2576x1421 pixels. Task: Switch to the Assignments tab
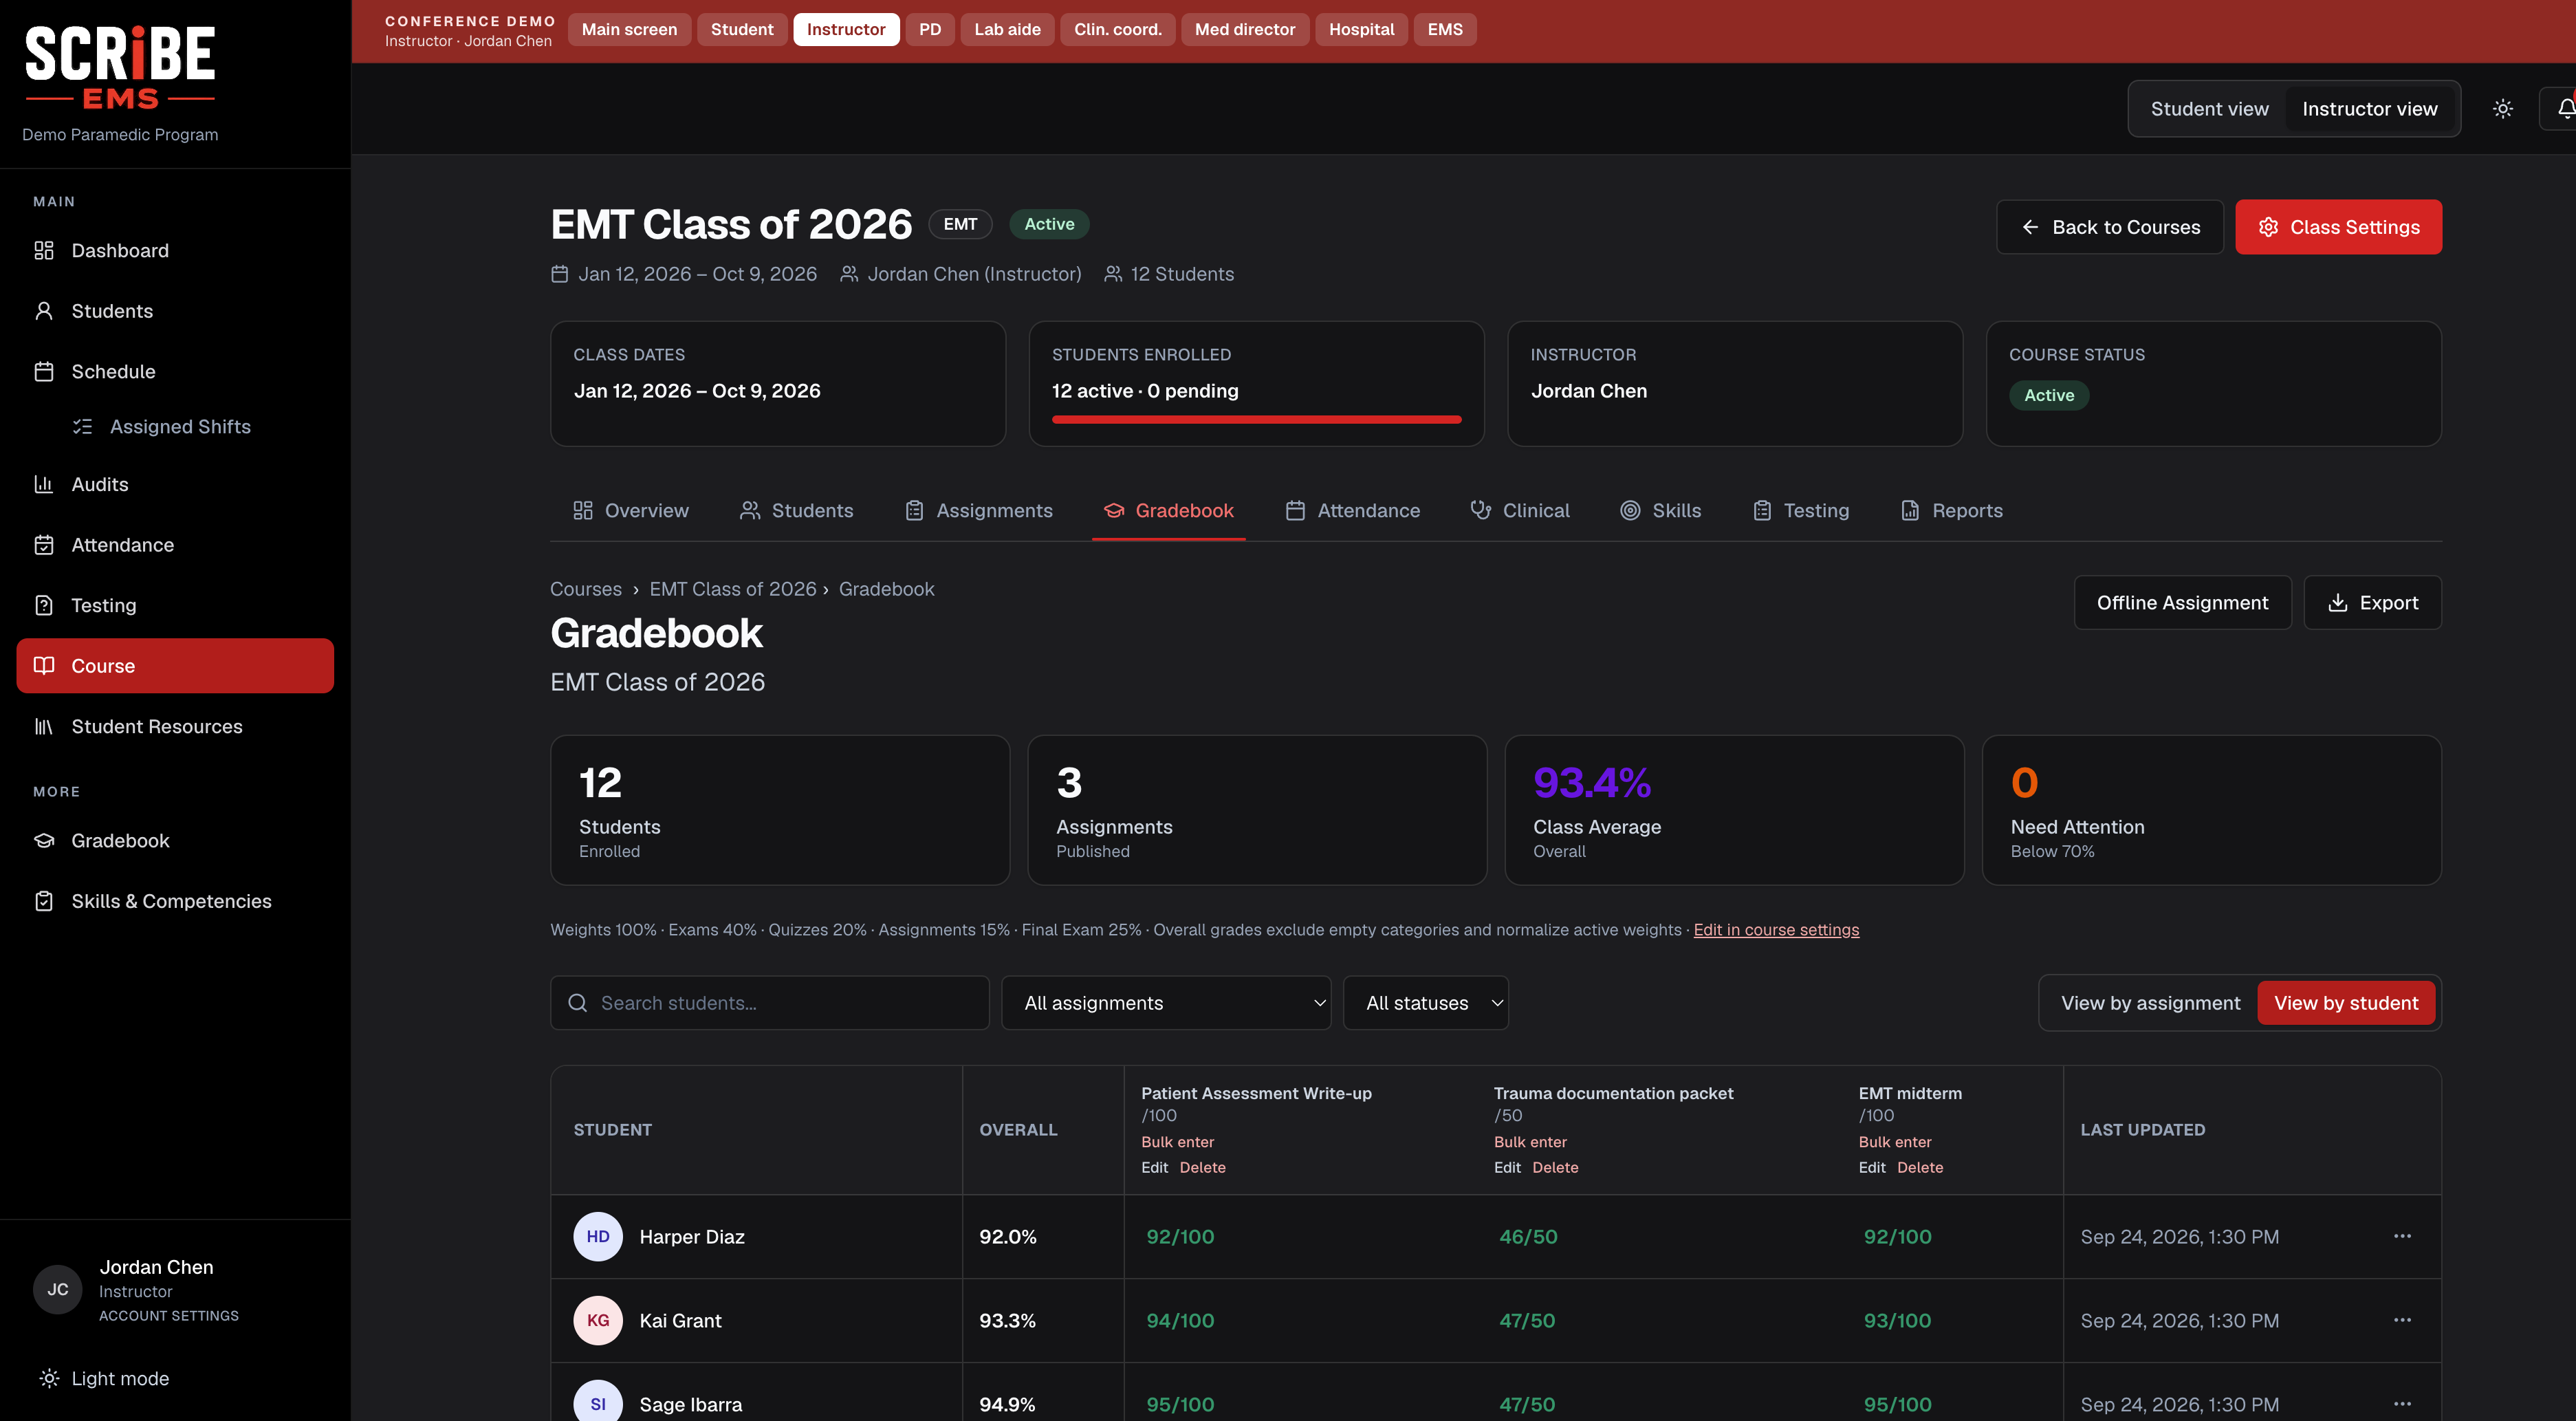coord(978,511)
